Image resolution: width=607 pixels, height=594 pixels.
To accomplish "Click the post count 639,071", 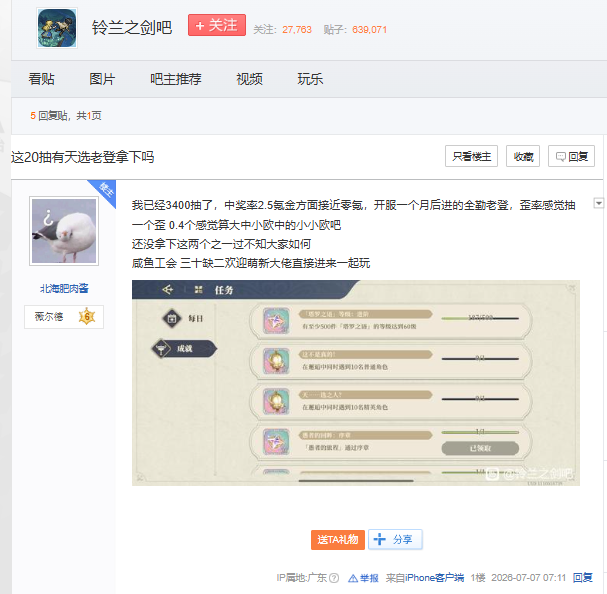I will click(370, 30).
